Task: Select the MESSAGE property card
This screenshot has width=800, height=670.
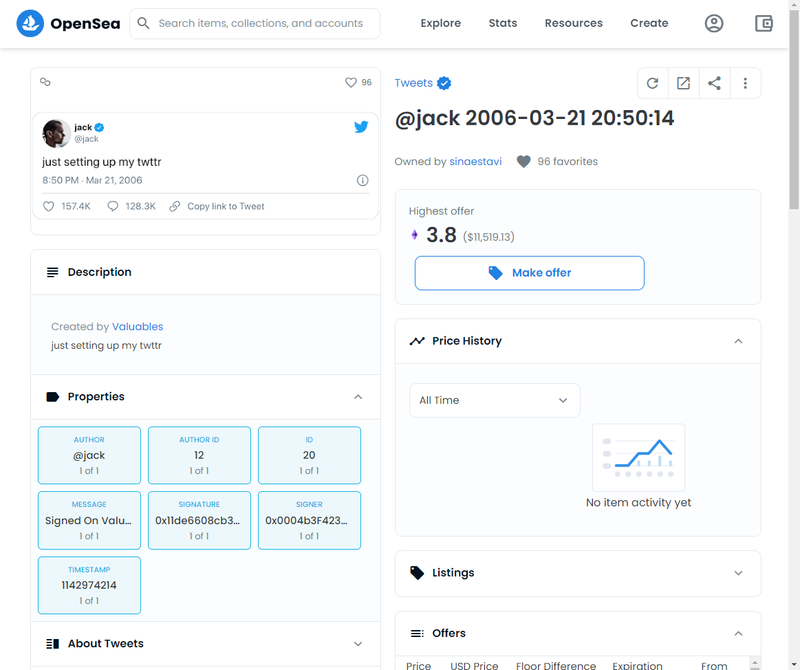Action: (x=89, y=520)
